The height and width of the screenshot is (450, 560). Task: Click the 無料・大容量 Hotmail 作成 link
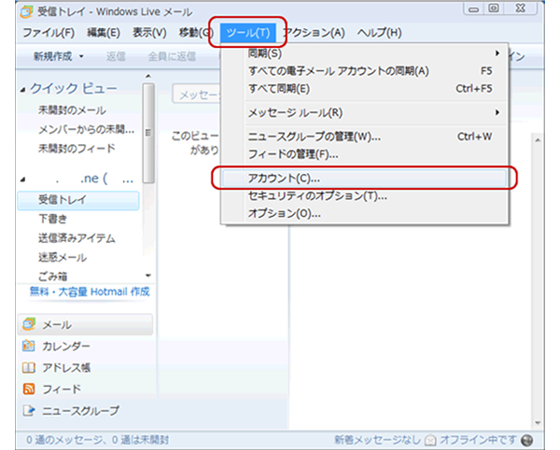click(89, 292)
